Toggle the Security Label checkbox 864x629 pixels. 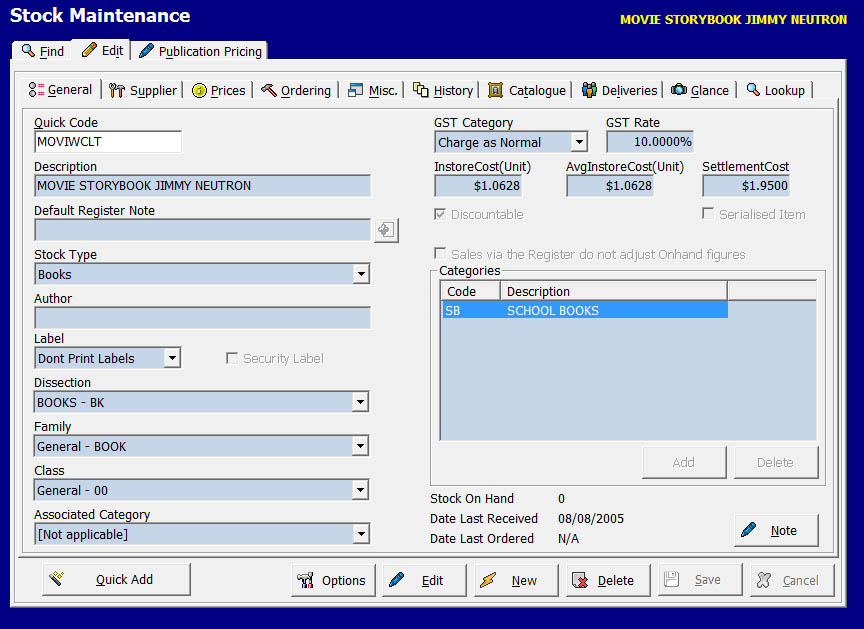click(x=232, y=359)
